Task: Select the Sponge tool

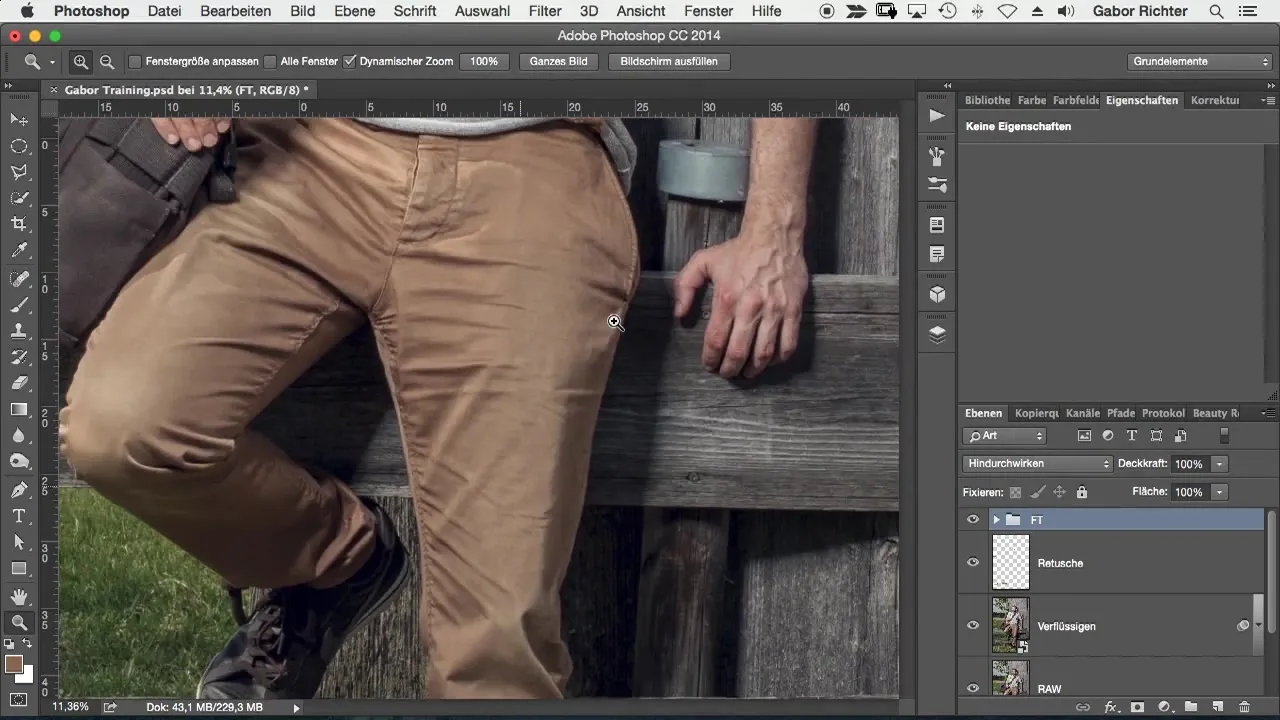Action: pyautogui.click(x=18, y=461)
